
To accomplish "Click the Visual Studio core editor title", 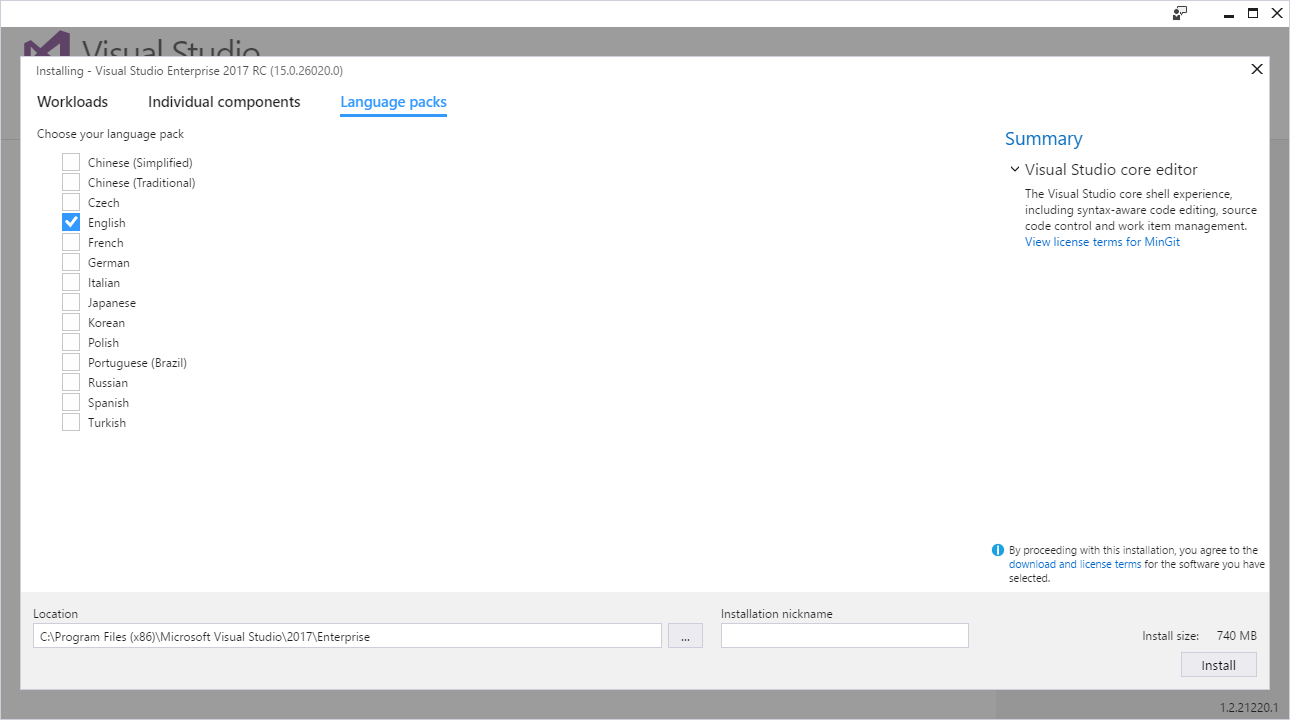I will (x=1111, y=170).
